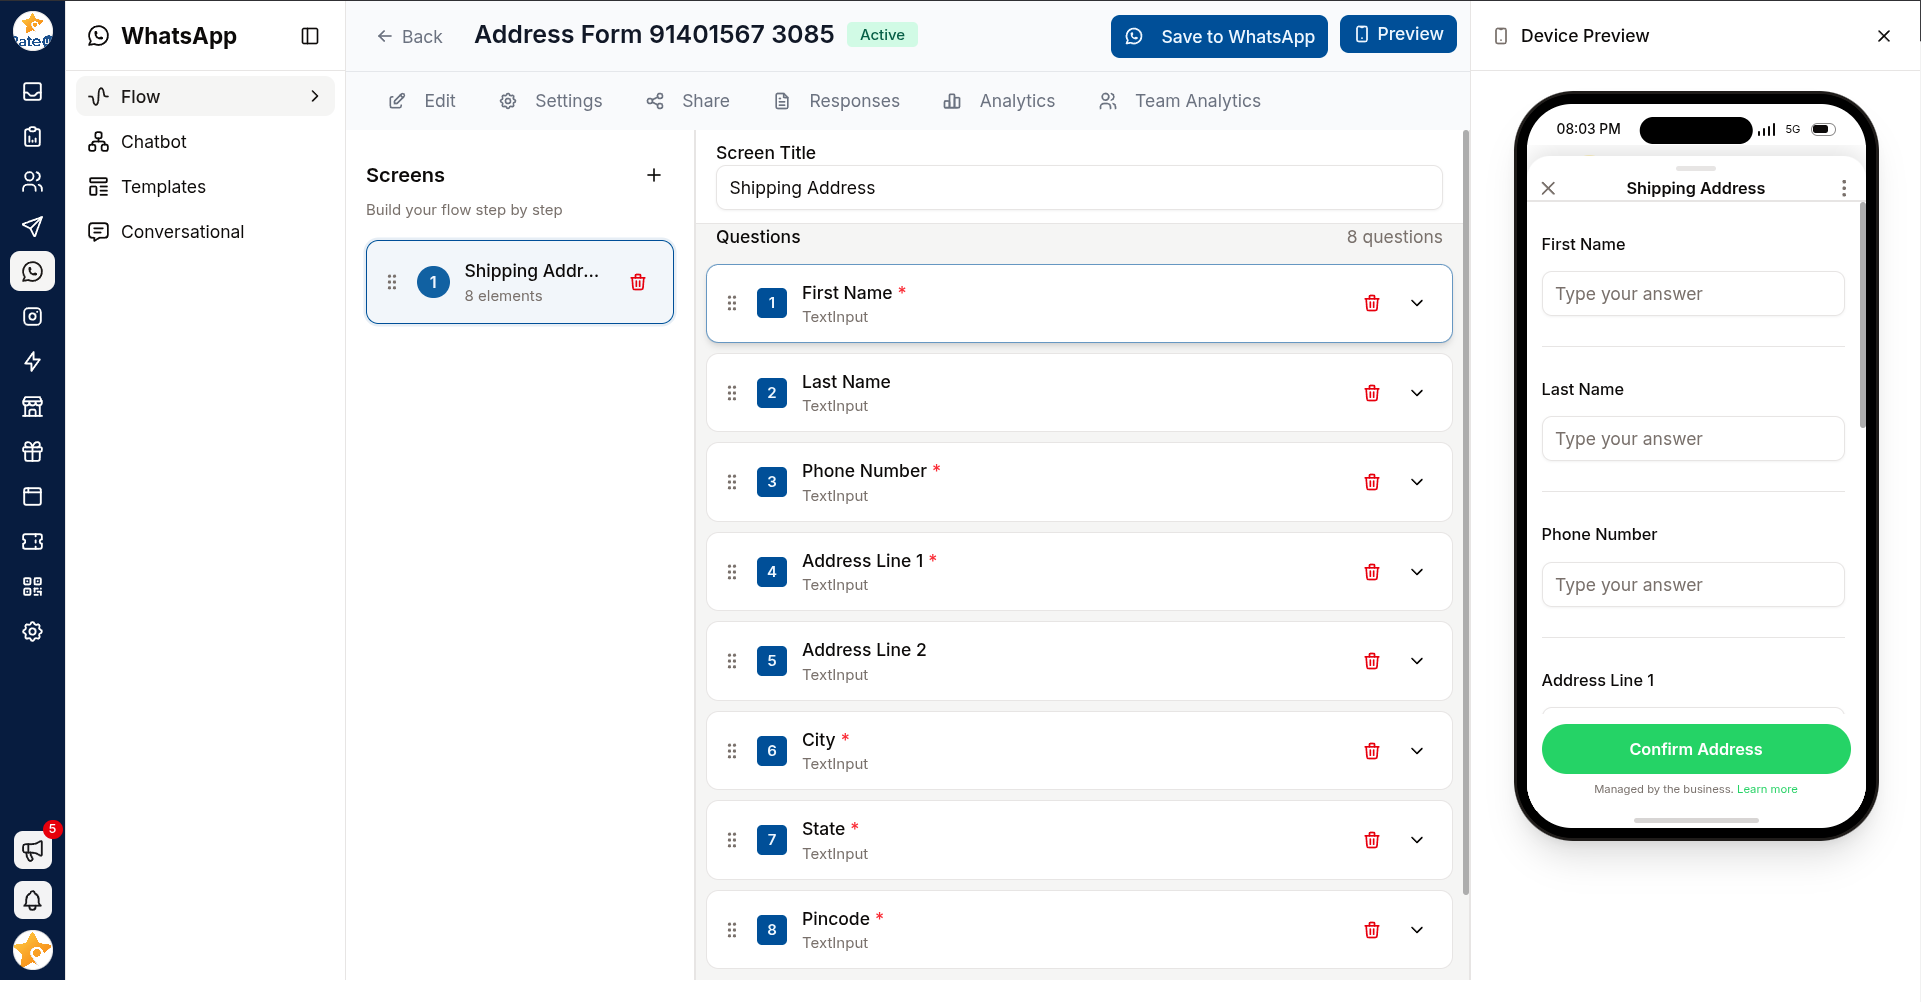Expand the City question
This screenshot has width=1921, height=1002.
1417,751
